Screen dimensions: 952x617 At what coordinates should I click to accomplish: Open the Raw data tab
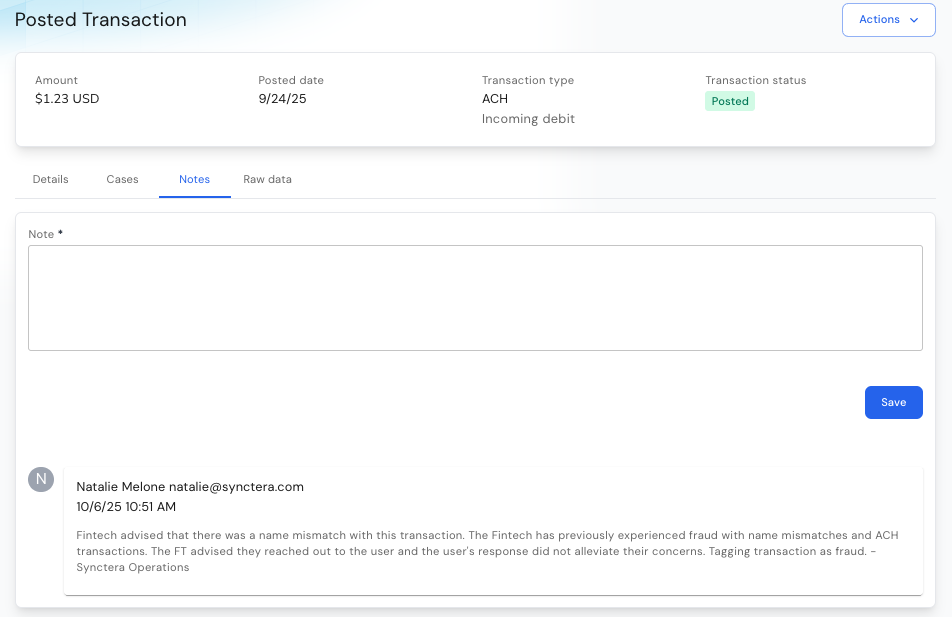point(267,179)
